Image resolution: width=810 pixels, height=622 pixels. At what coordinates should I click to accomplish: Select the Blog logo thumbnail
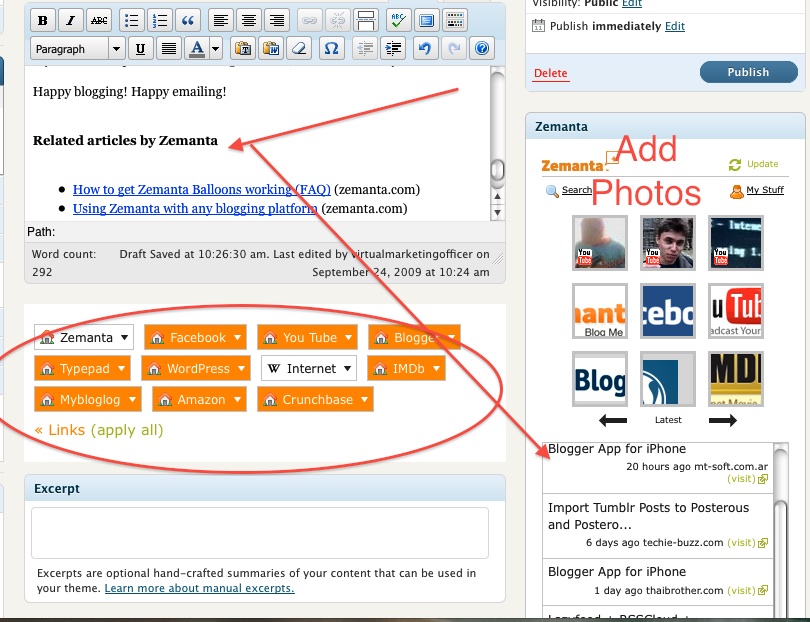(x=600, y=379)
